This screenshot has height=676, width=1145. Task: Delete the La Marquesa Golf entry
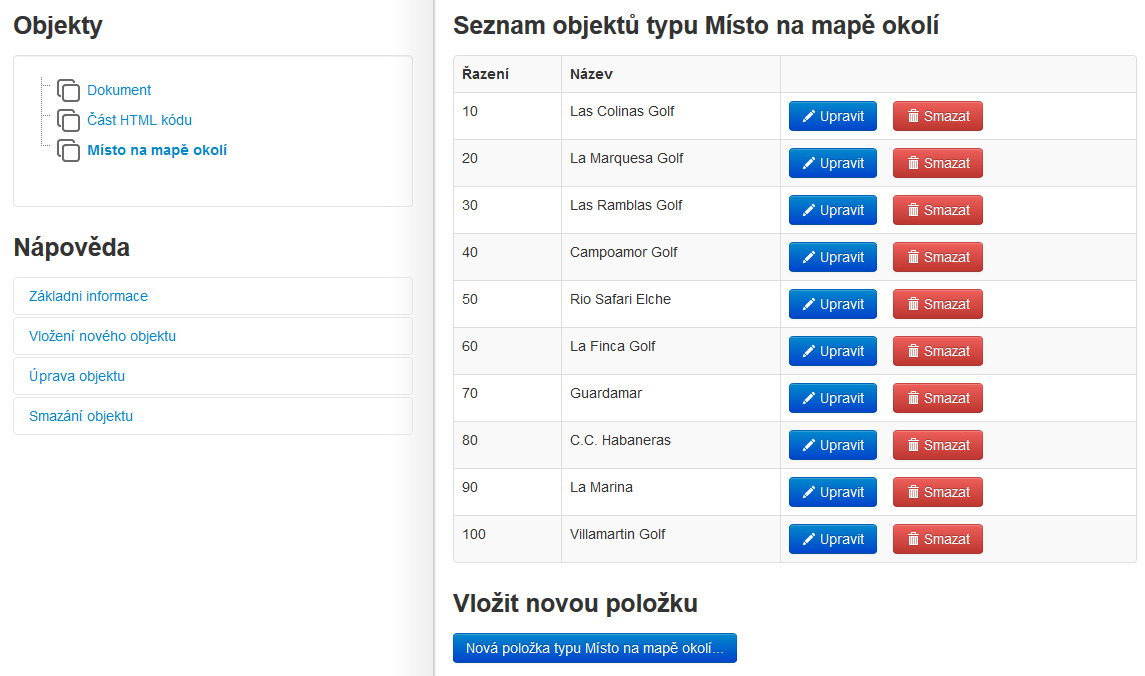937,163
